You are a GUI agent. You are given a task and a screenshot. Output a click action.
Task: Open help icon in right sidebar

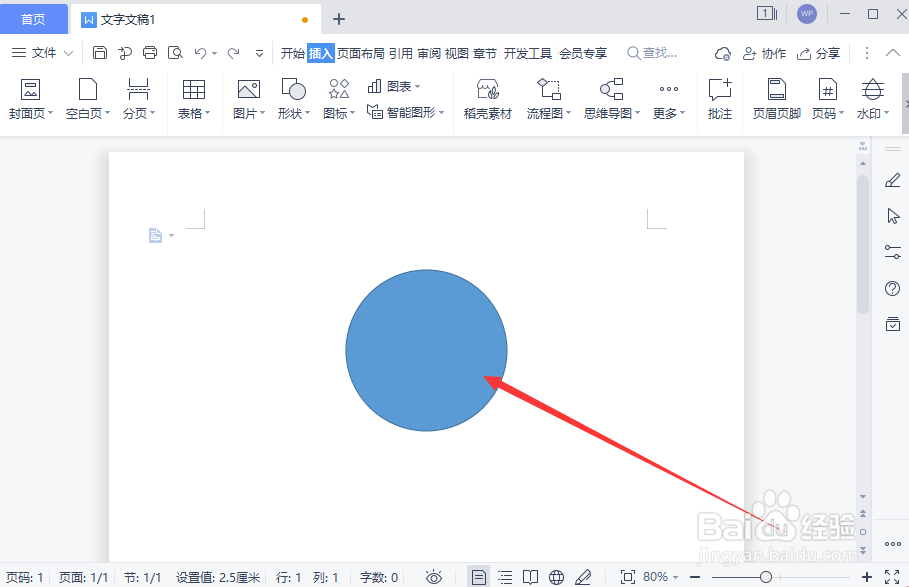(x=893, y=288)
